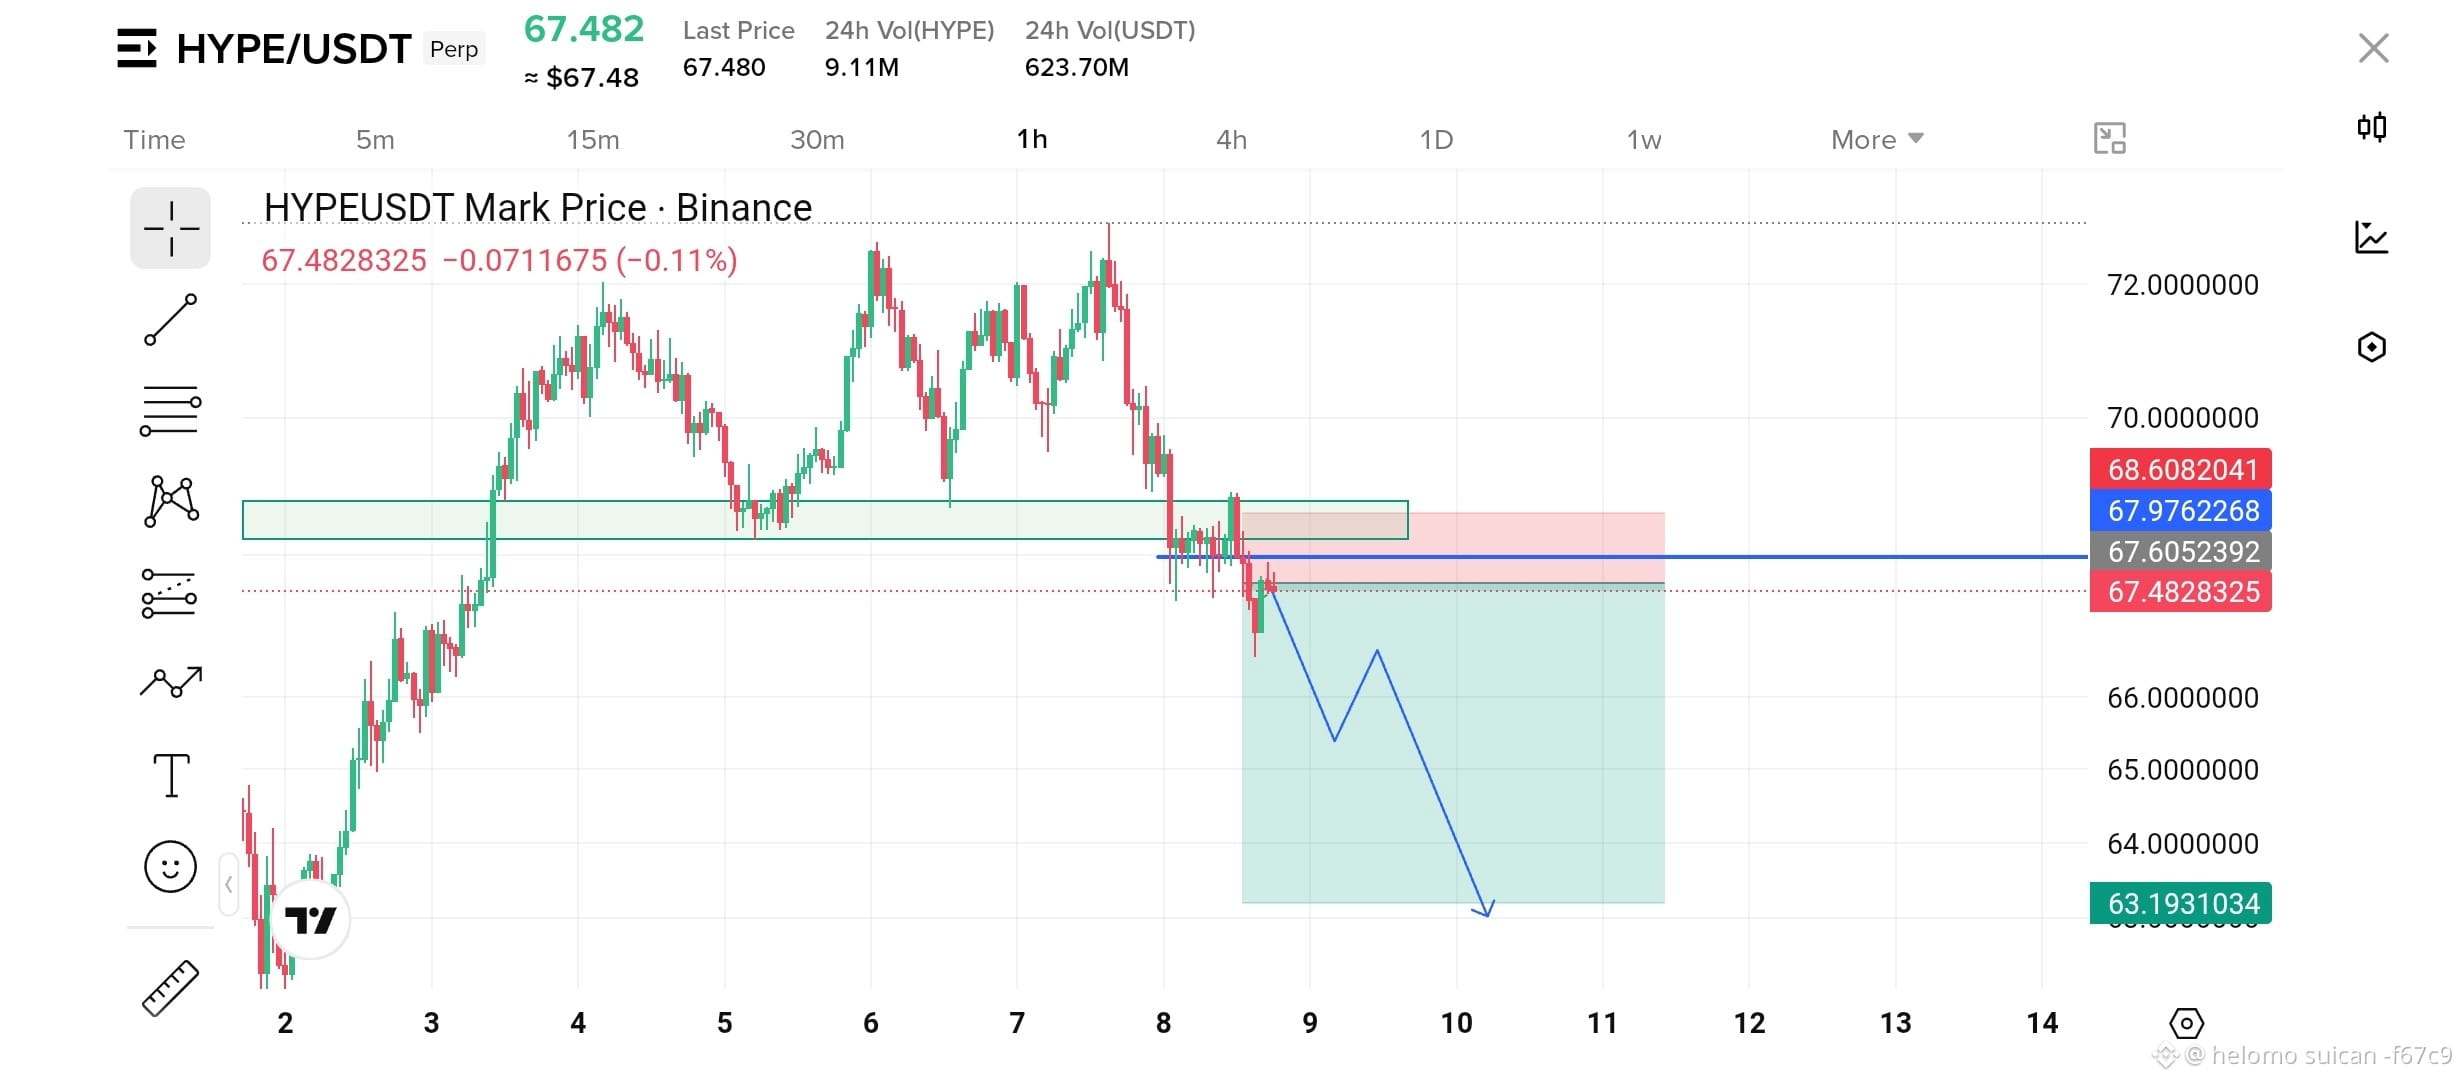Click the 65.0000000 price axis label
2460x1080 pixels.
[2183, 769]
